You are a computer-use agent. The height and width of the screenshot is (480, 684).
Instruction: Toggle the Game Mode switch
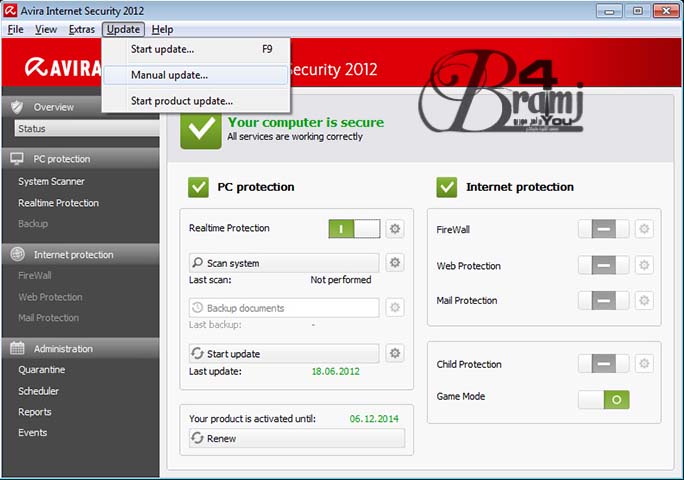pos(604,399)
